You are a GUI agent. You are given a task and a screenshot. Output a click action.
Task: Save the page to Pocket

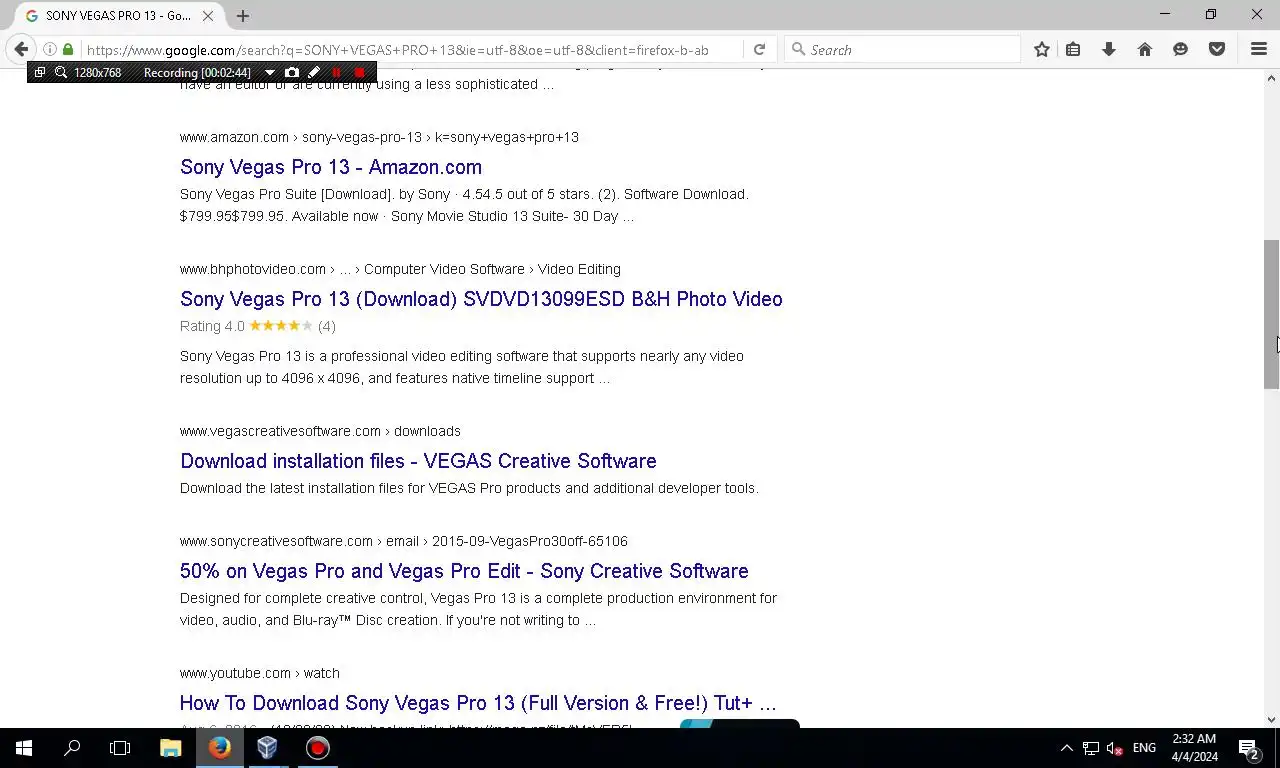click(1217, 49)
